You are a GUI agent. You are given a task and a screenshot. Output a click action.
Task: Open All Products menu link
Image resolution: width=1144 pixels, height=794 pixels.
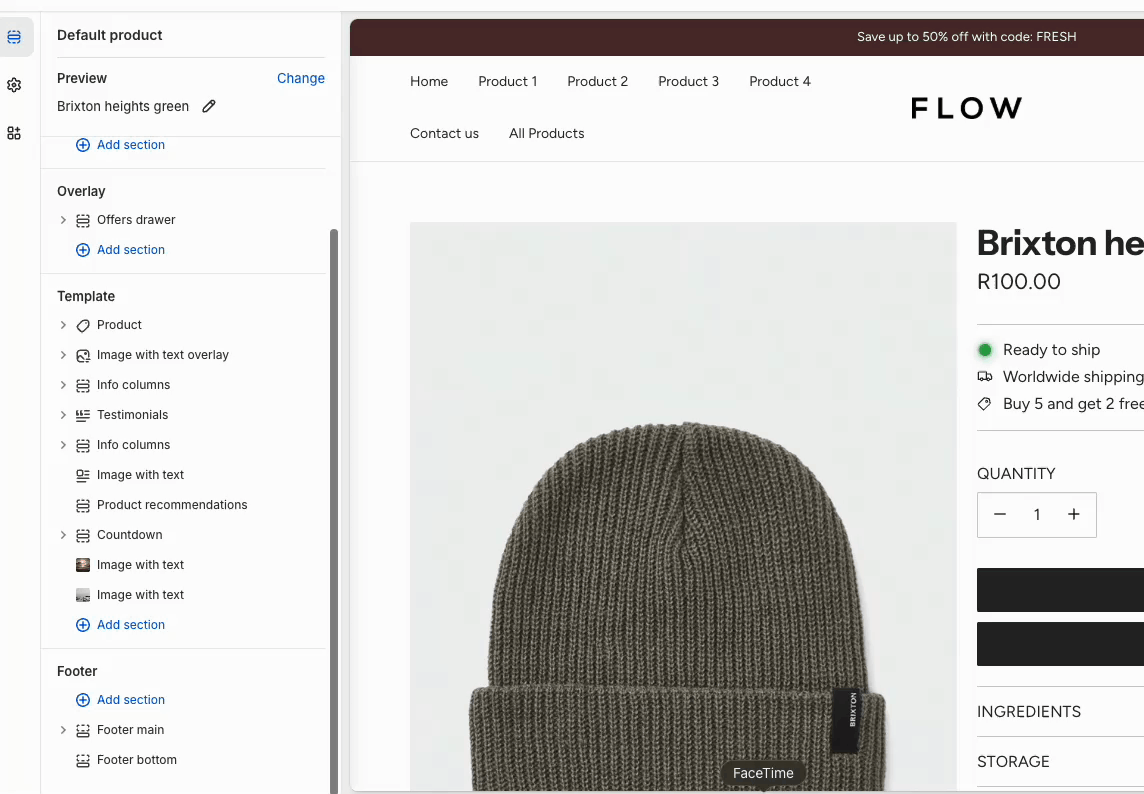tap(546, 134)
